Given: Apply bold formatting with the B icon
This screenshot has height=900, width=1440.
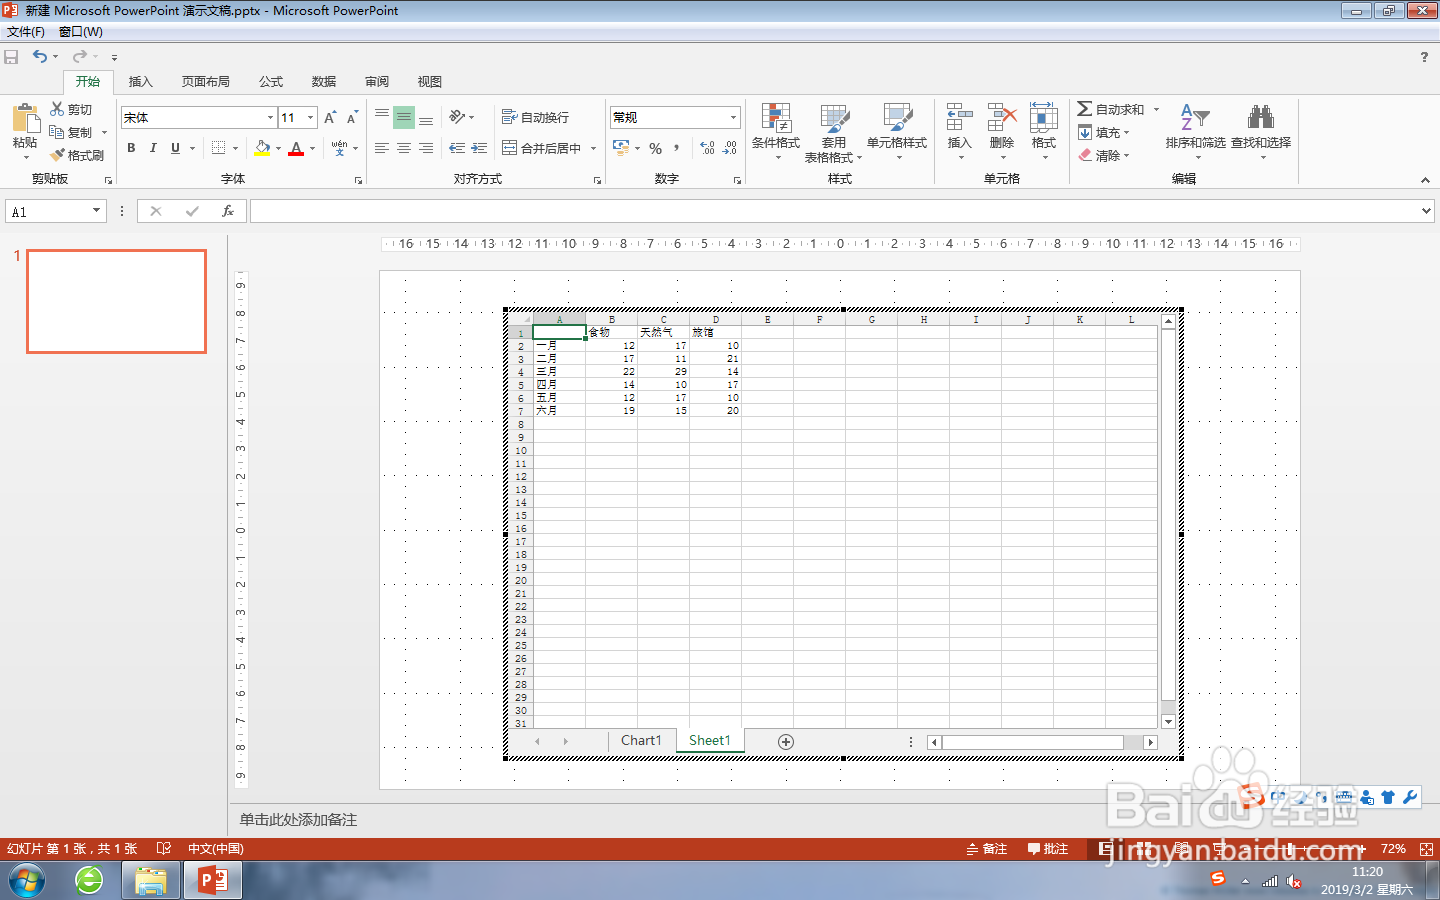Looking at the screenshot, I should click(x=130, y=147).
